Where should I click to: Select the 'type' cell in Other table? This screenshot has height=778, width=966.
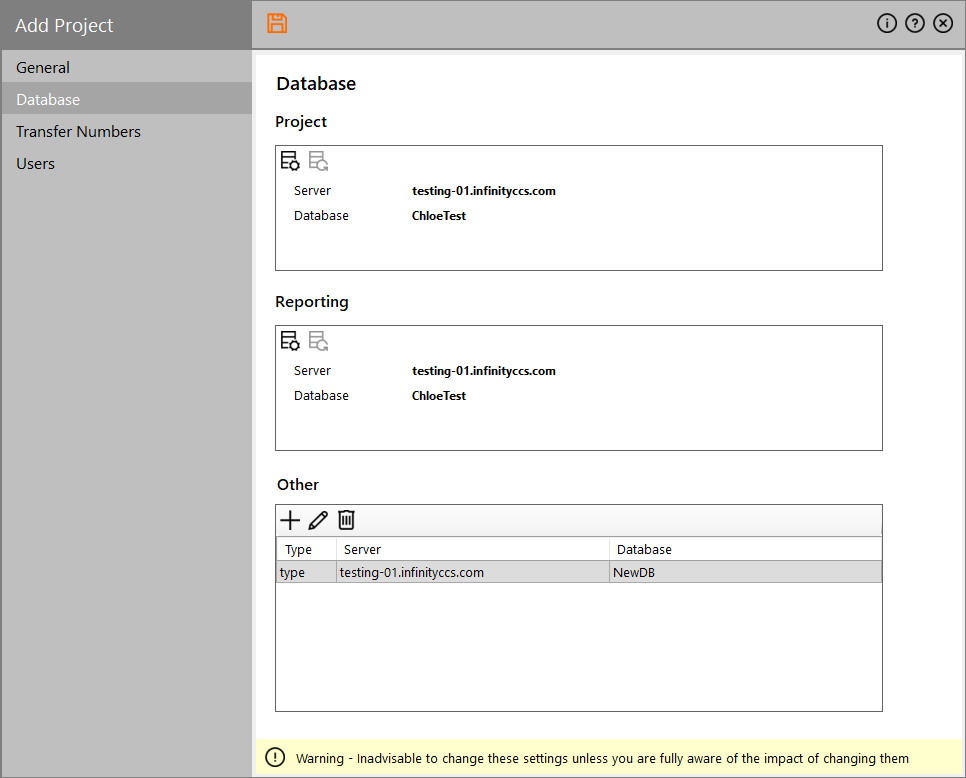click(x=306, y=572)
